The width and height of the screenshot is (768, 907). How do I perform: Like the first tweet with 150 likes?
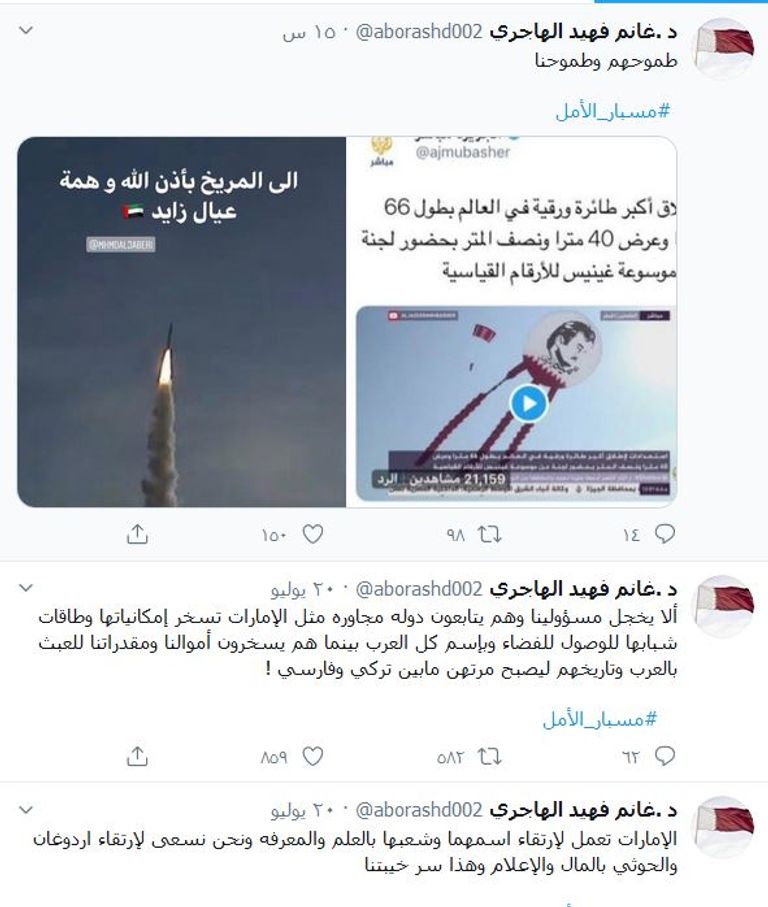coord(313,534)
